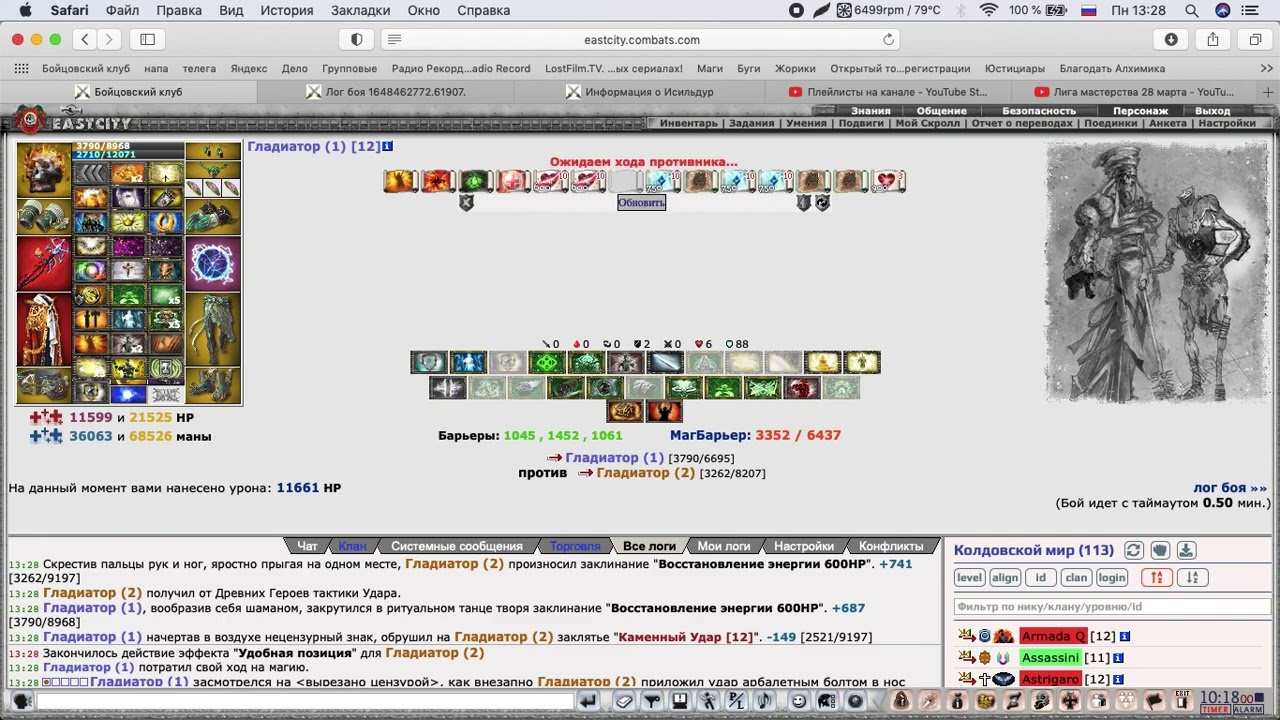Click the private message arrow for Armada Q
The width and height of the screenshot is (1280, 720).
(x=966, y=636)
